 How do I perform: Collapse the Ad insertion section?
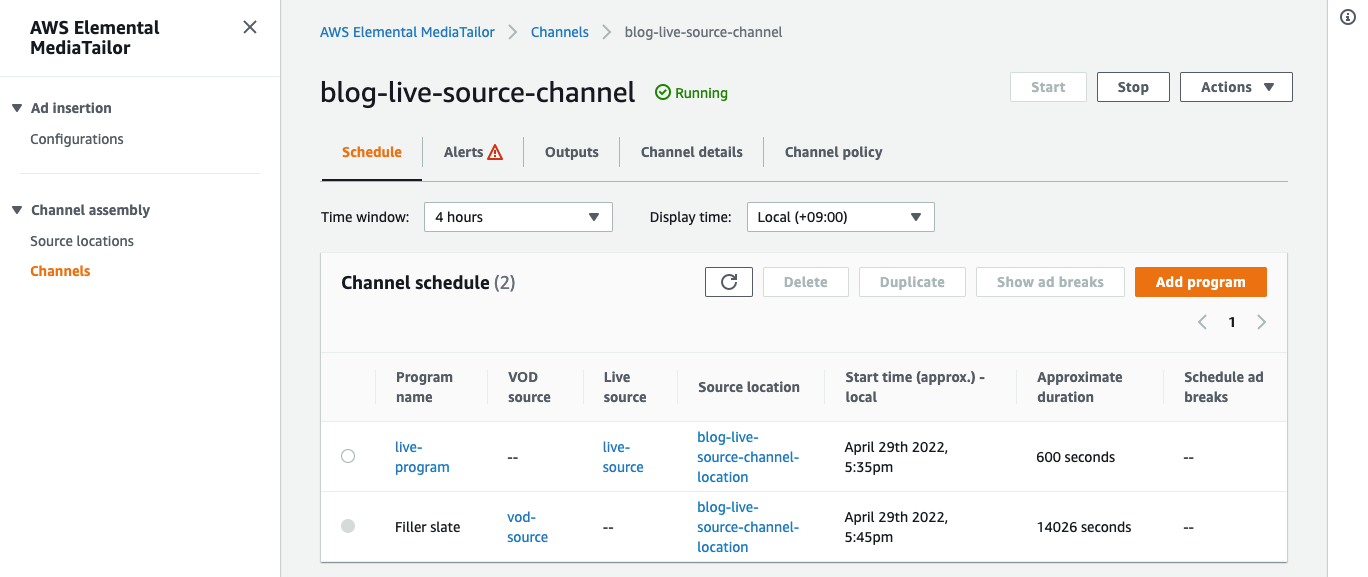(17, 108)
